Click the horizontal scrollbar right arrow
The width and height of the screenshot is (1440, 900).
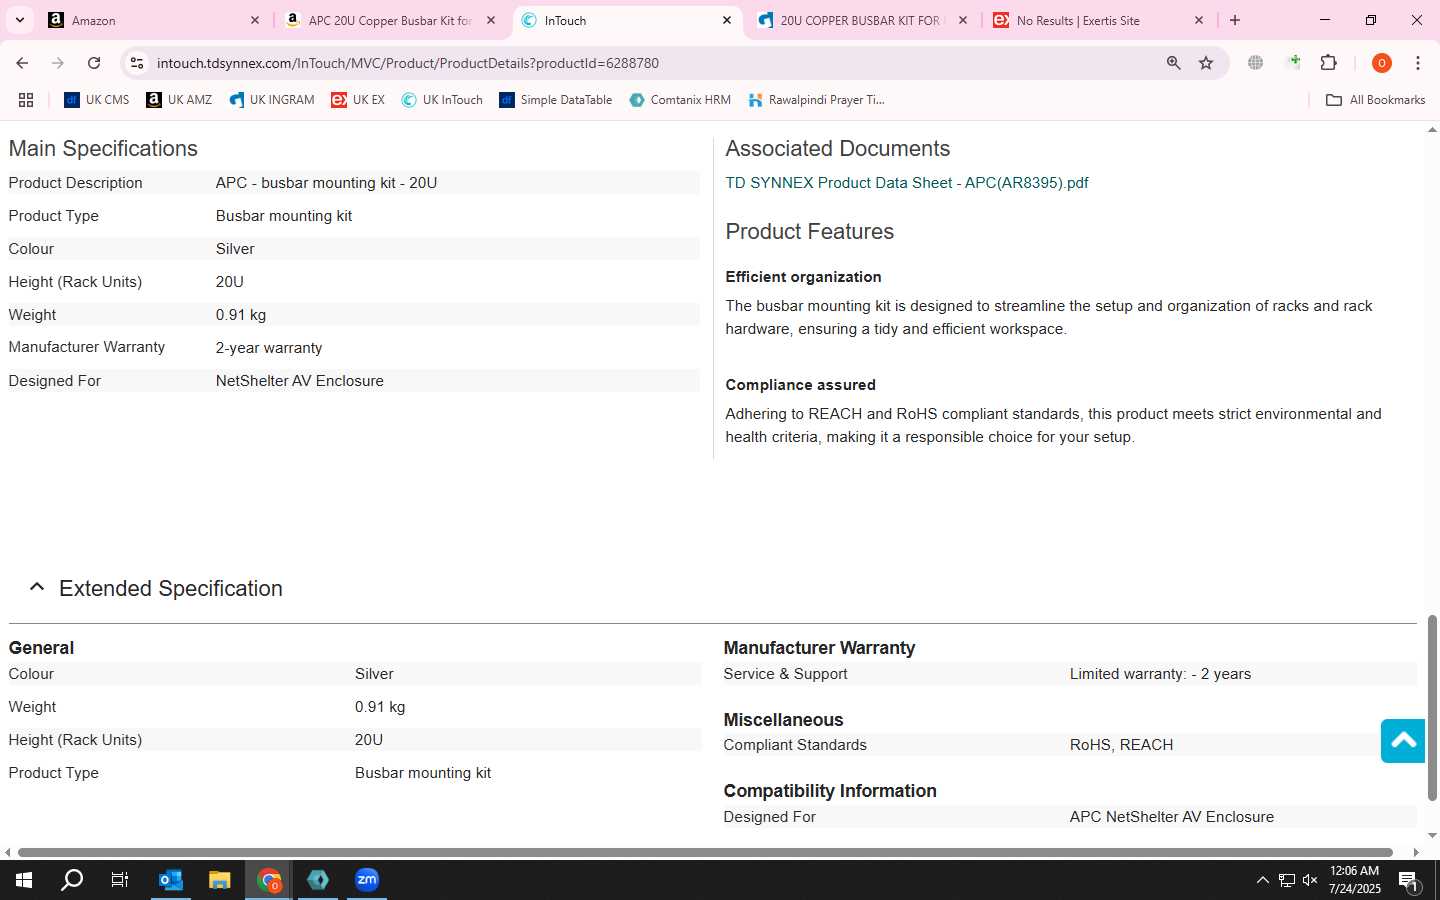click(1416, 853)
